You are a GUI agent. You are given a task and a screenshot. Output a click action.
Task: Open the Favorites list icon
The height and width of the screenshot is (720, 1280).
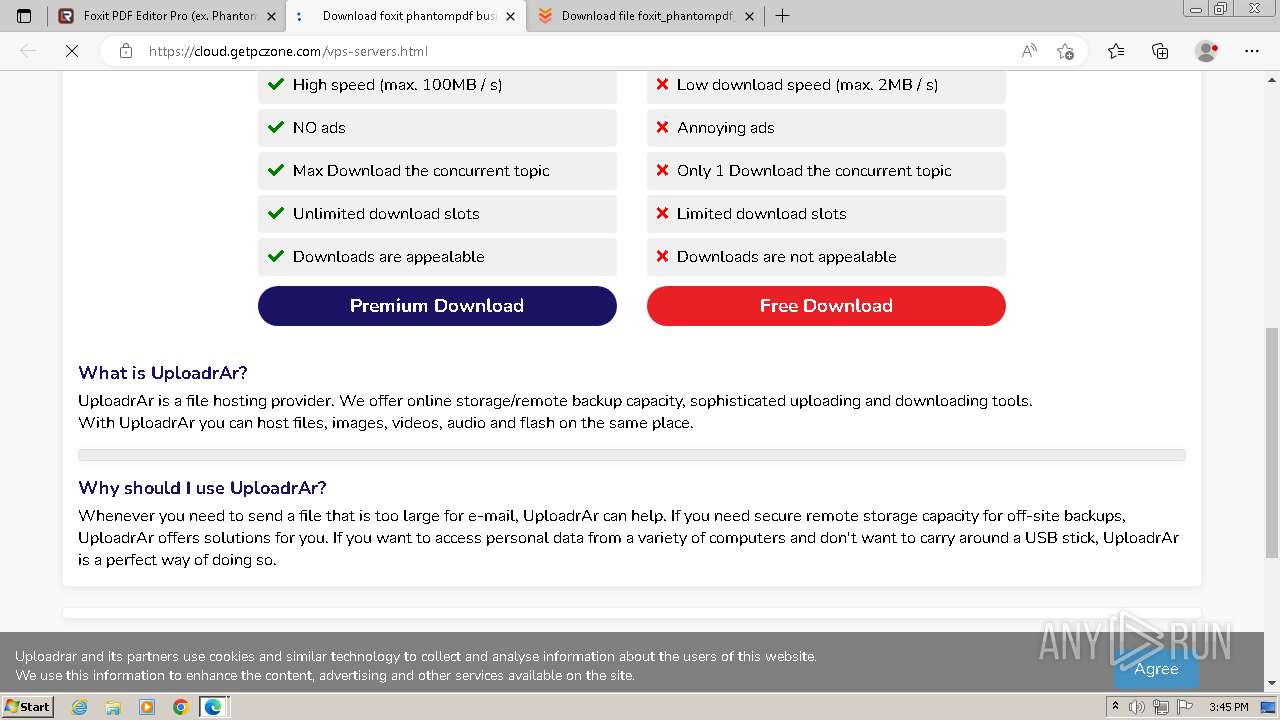coord(1116,51)
